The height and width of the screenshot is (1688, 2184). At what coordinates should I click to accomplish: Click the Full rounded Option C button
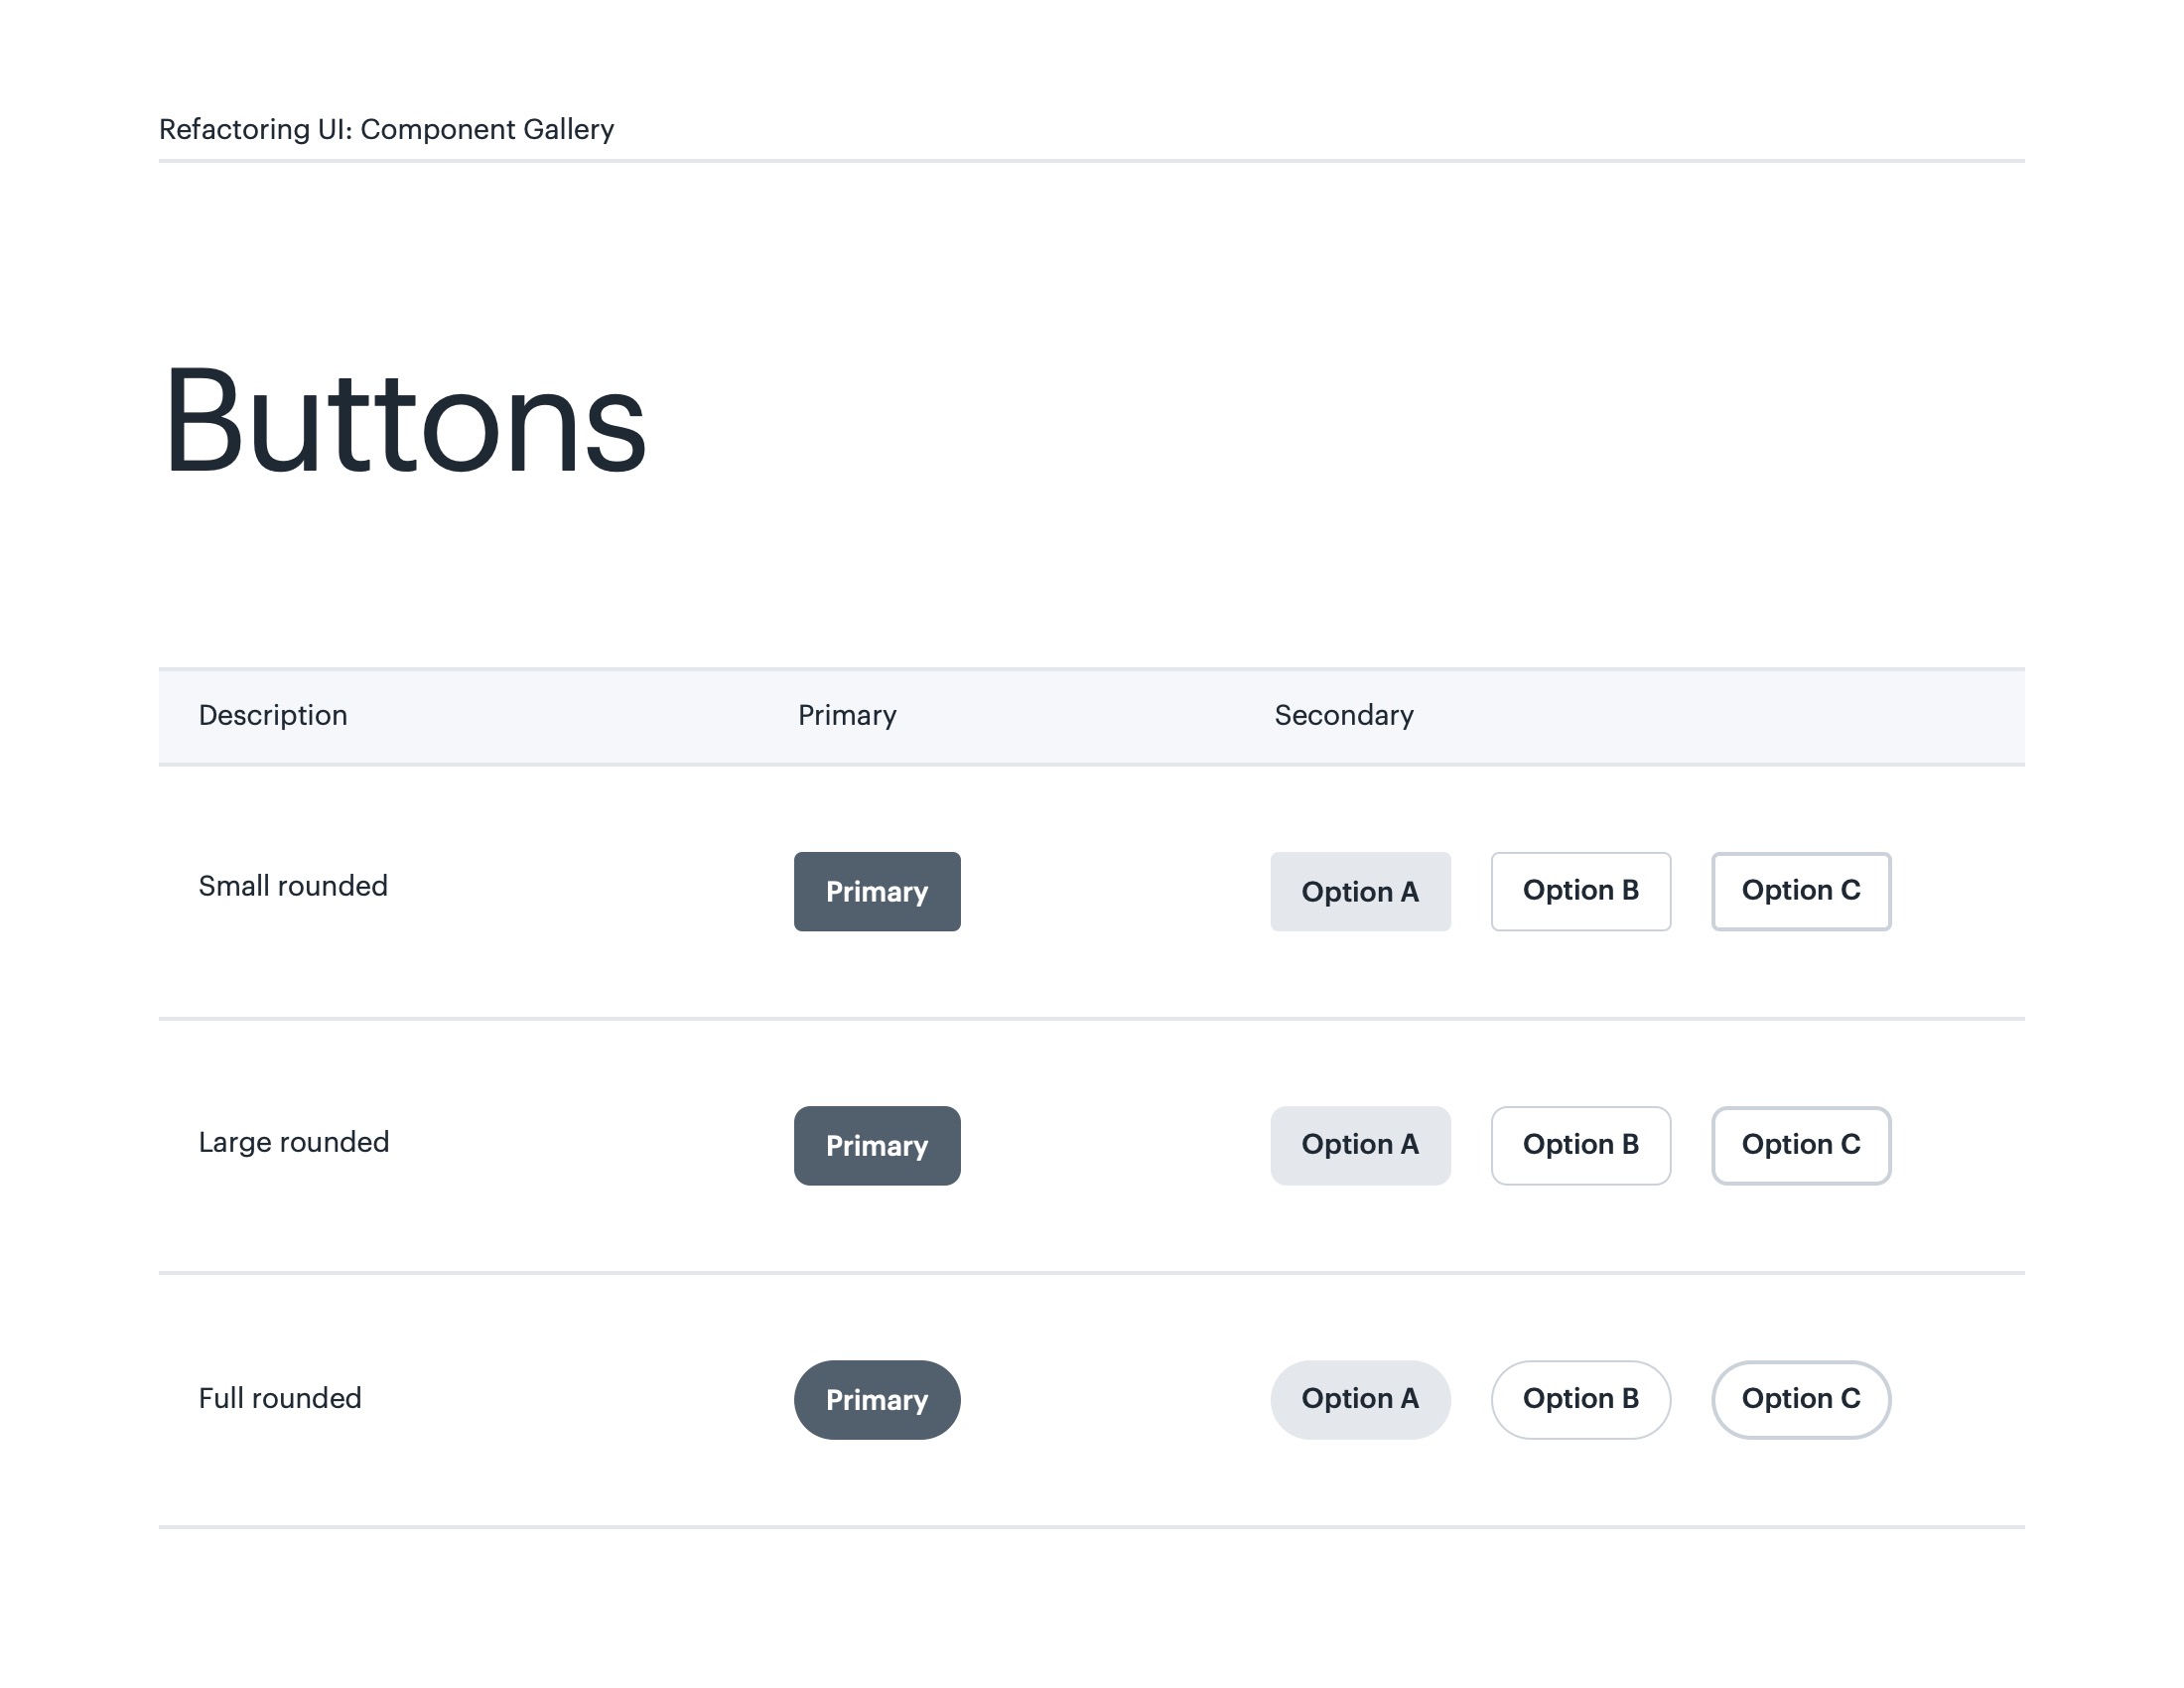click(1800, 1399)
